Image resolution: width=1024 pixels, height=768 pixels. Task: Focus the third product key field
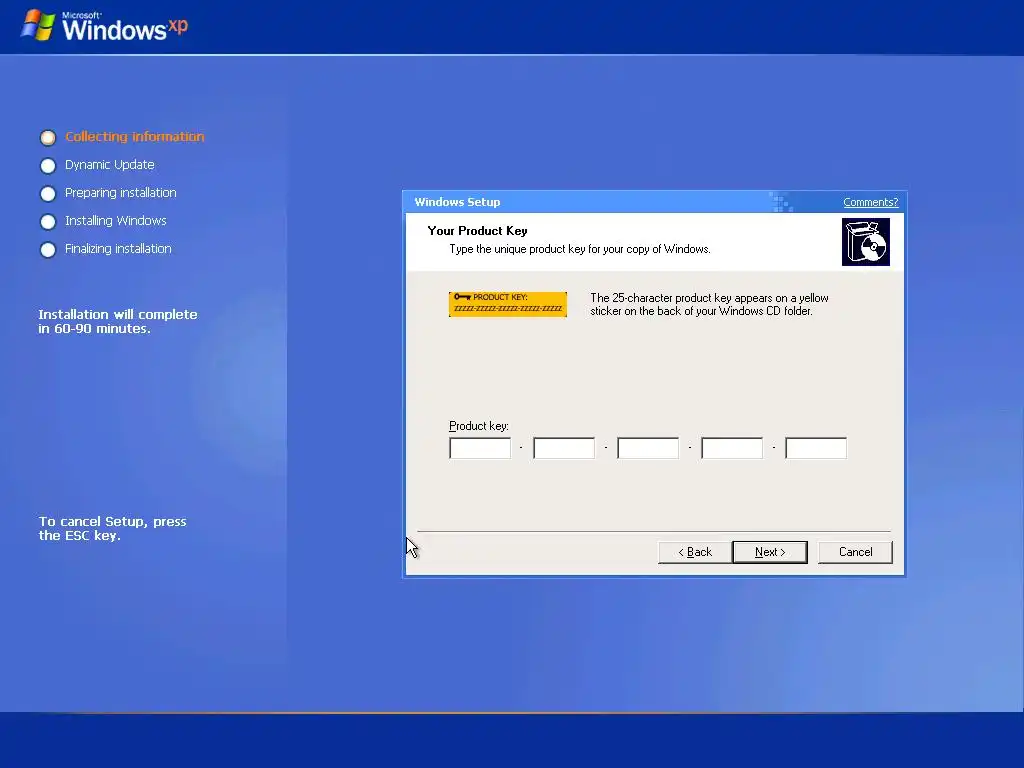coord(648,448)
